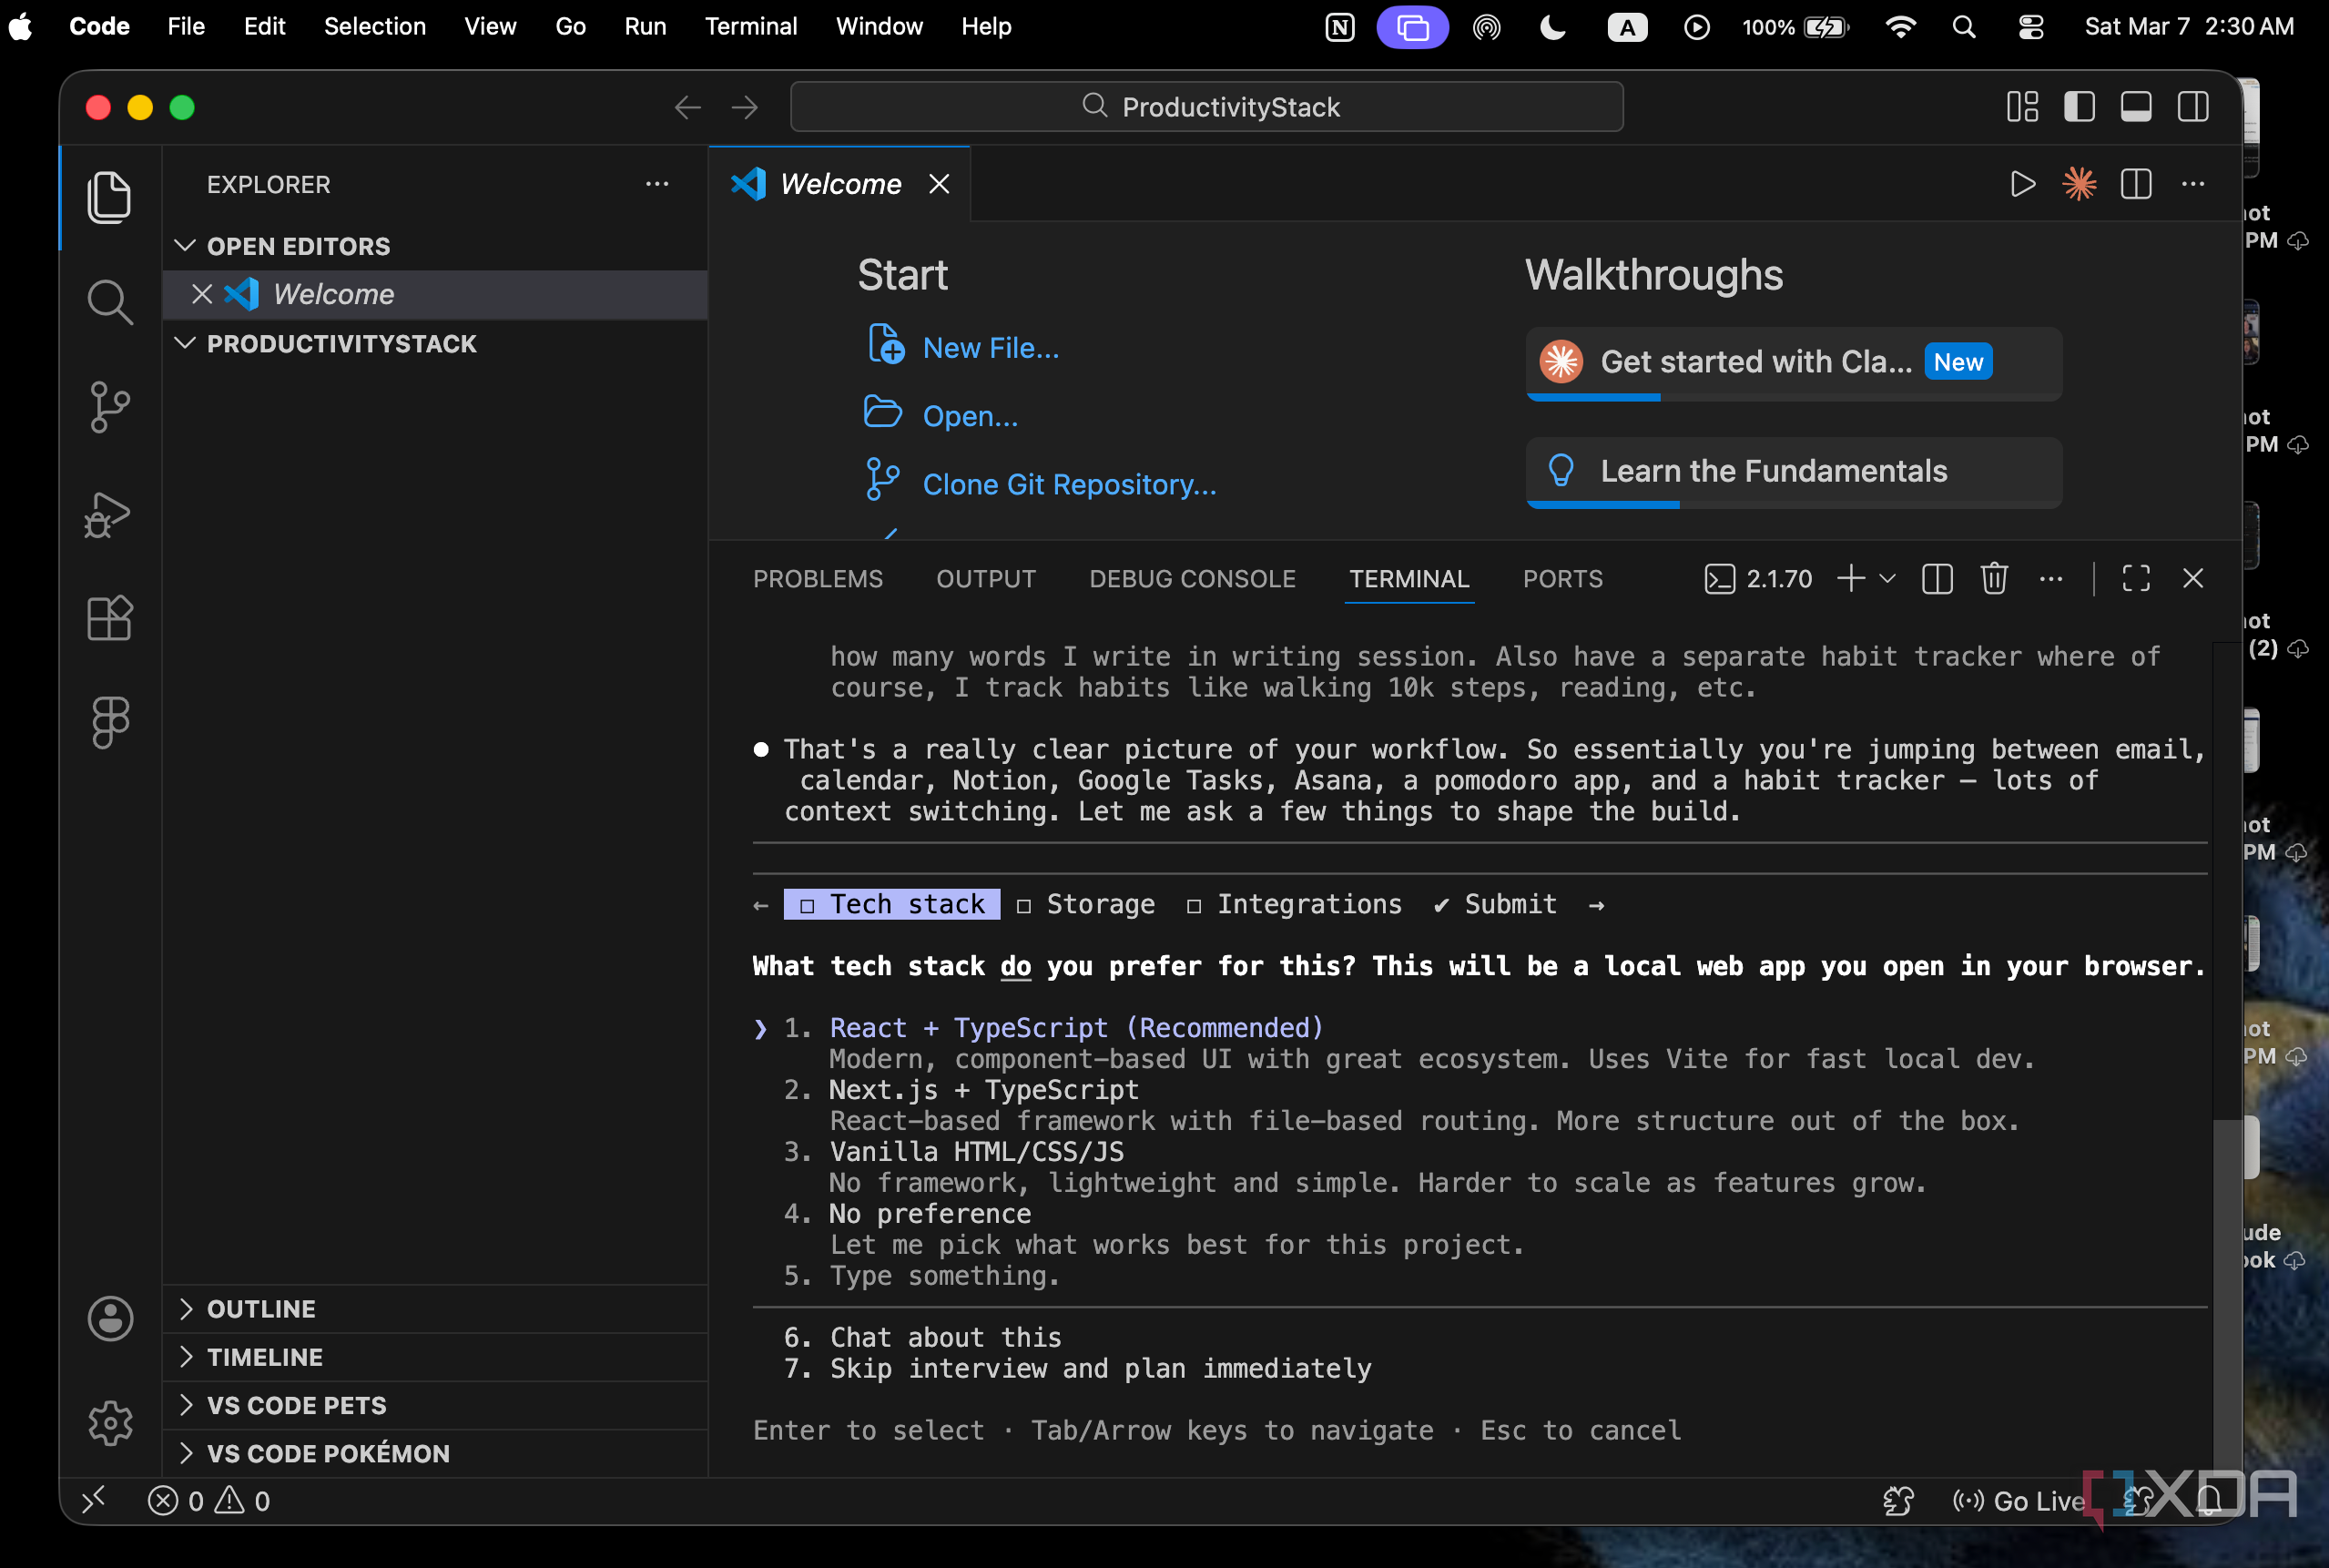Maximize the panel size

click(x=2136, y=578)
